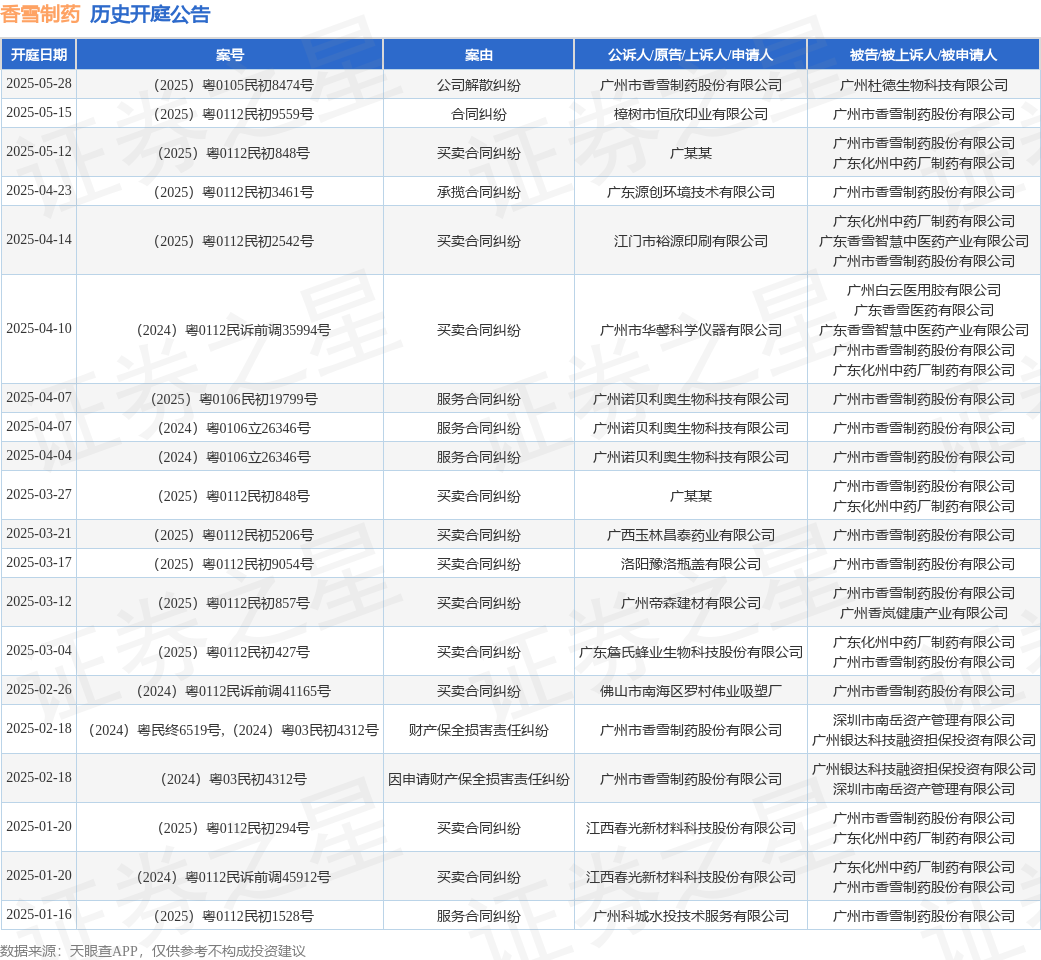Click date cell 2025-04-23

39,191
